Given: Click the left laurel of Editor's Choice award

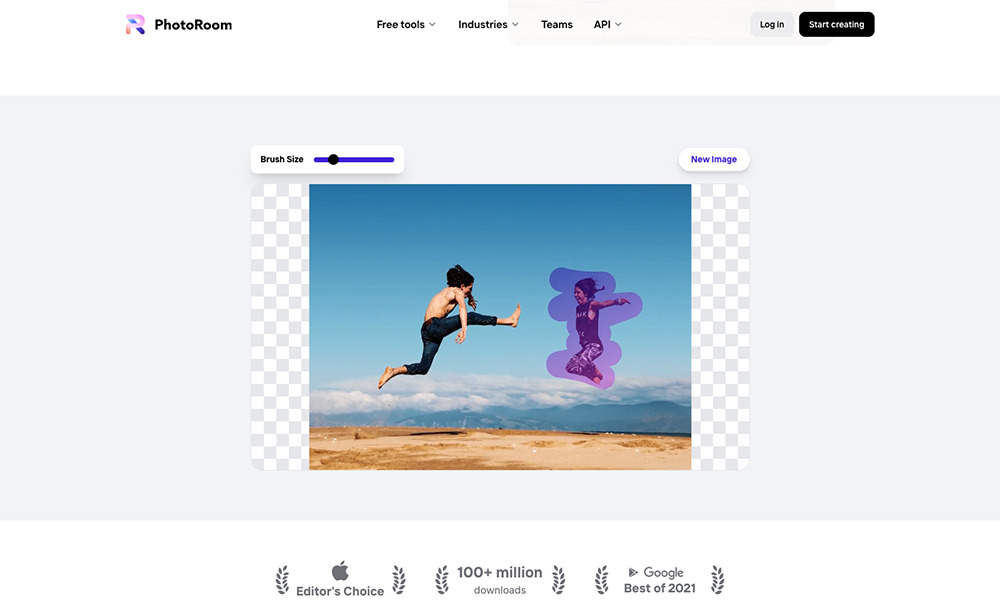Looking at the screenshot, I should pos(283,580).
